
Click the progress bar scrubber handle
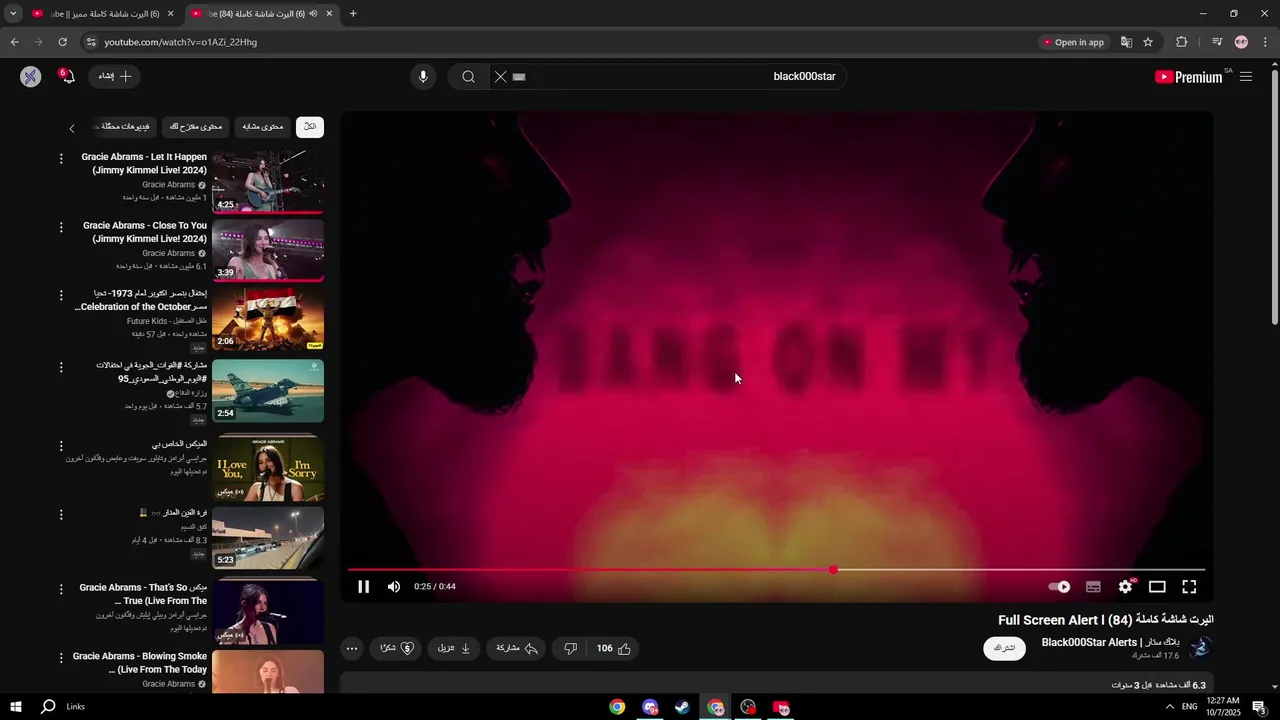click(x=833, y=570)
